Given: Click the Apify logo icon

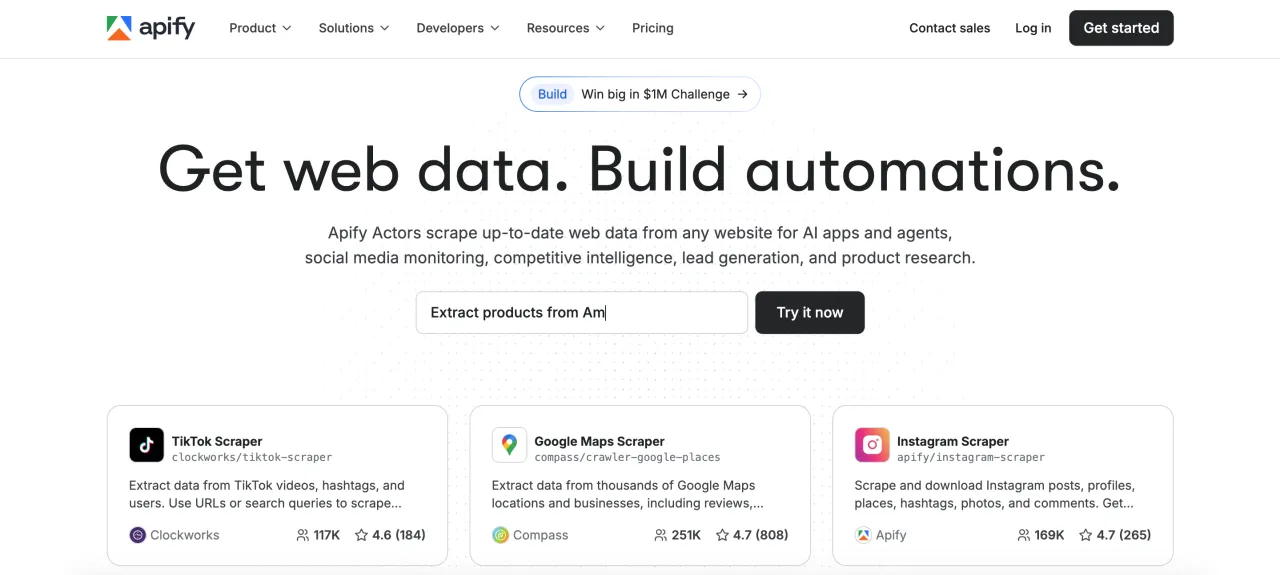Looking at the screenshot, I should pyautogui.click(x=119, y=28).
